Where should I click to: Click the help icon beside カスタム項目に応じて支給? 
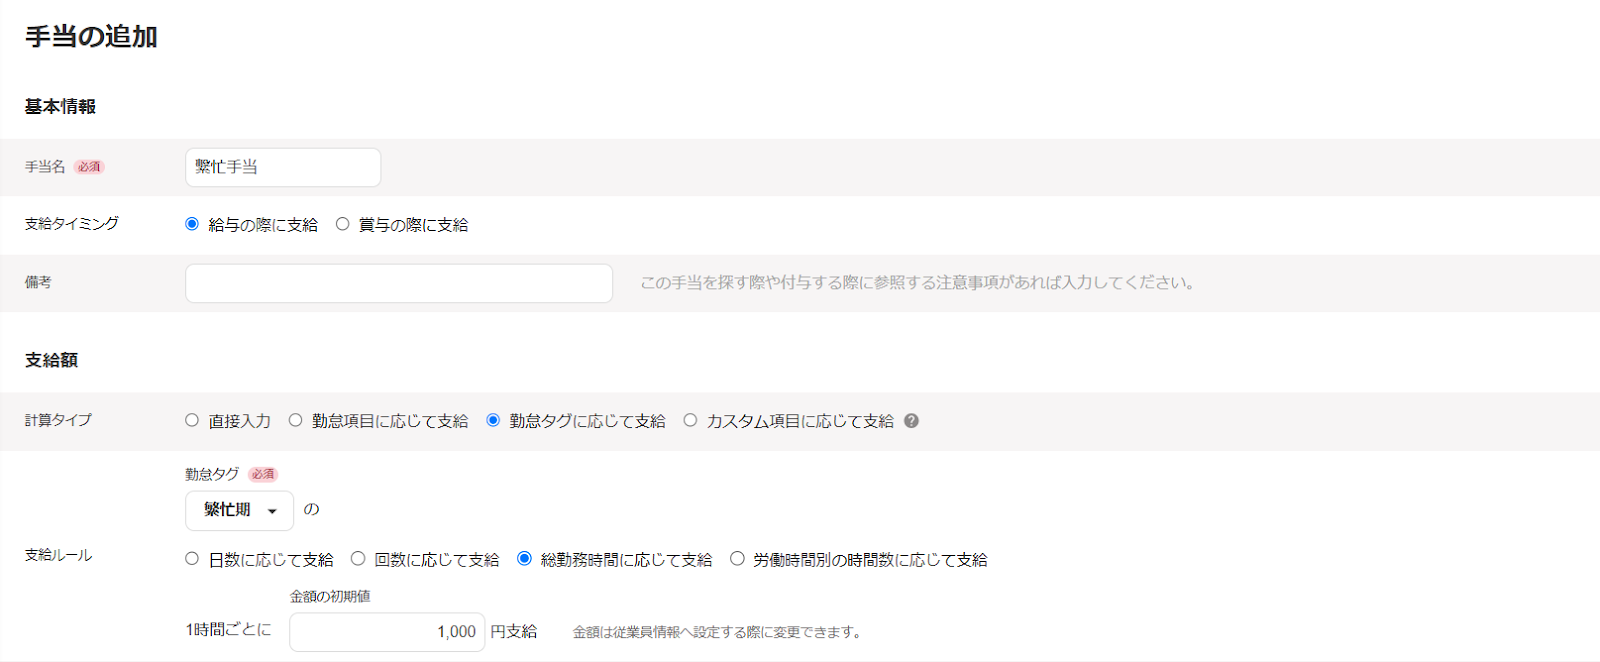coord(911,421)
